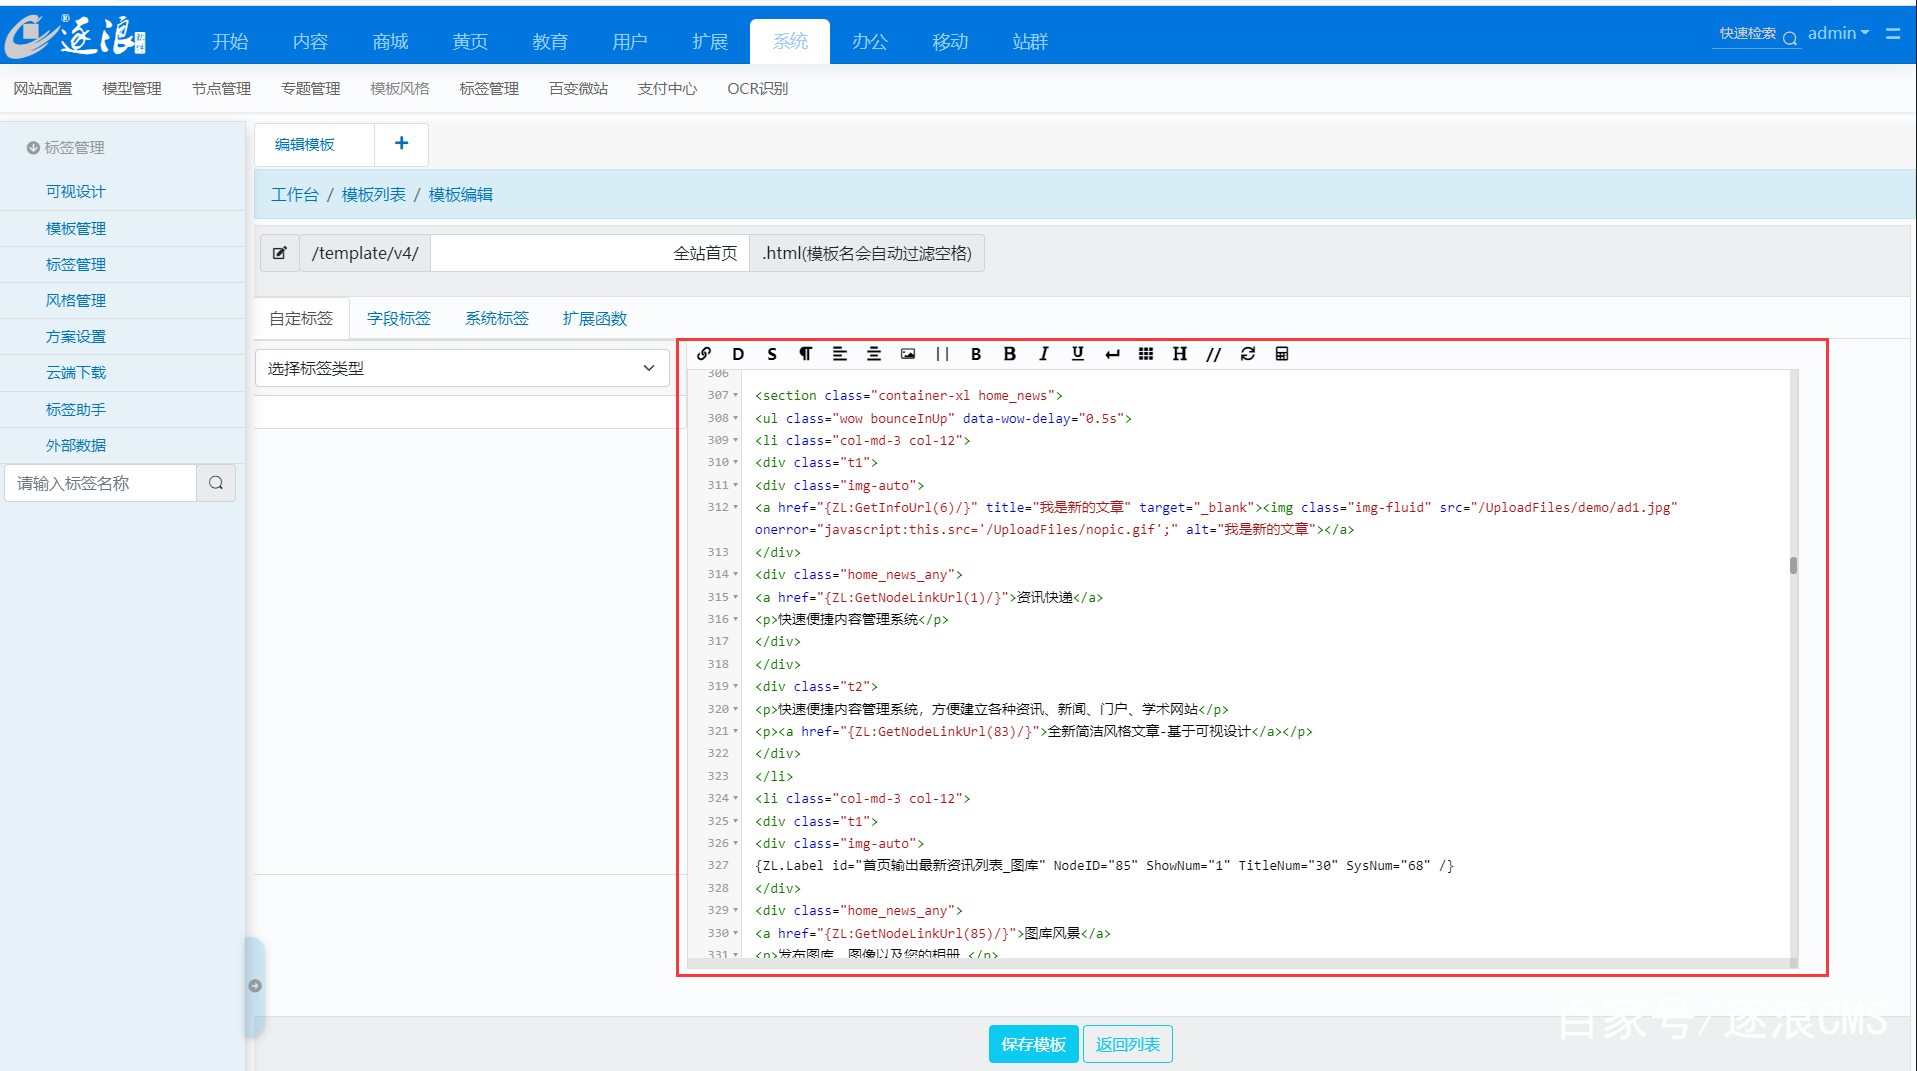Insert a heading tag with the H icon
The height and width of the screenshot is (1071, 1917).
tap(1180, 354)
